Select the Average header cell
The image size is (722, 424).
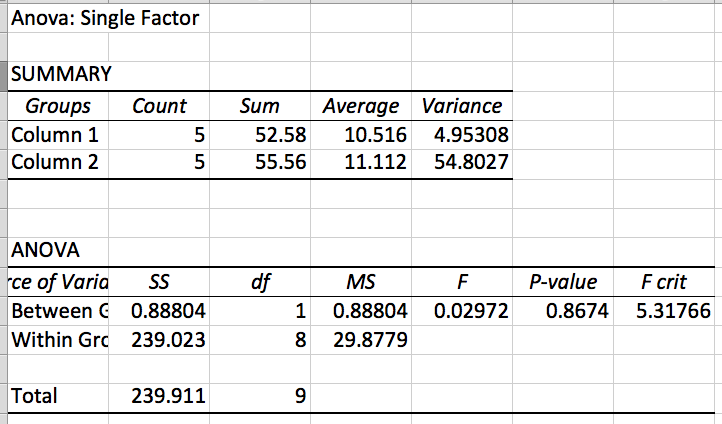tap(360, 106)
